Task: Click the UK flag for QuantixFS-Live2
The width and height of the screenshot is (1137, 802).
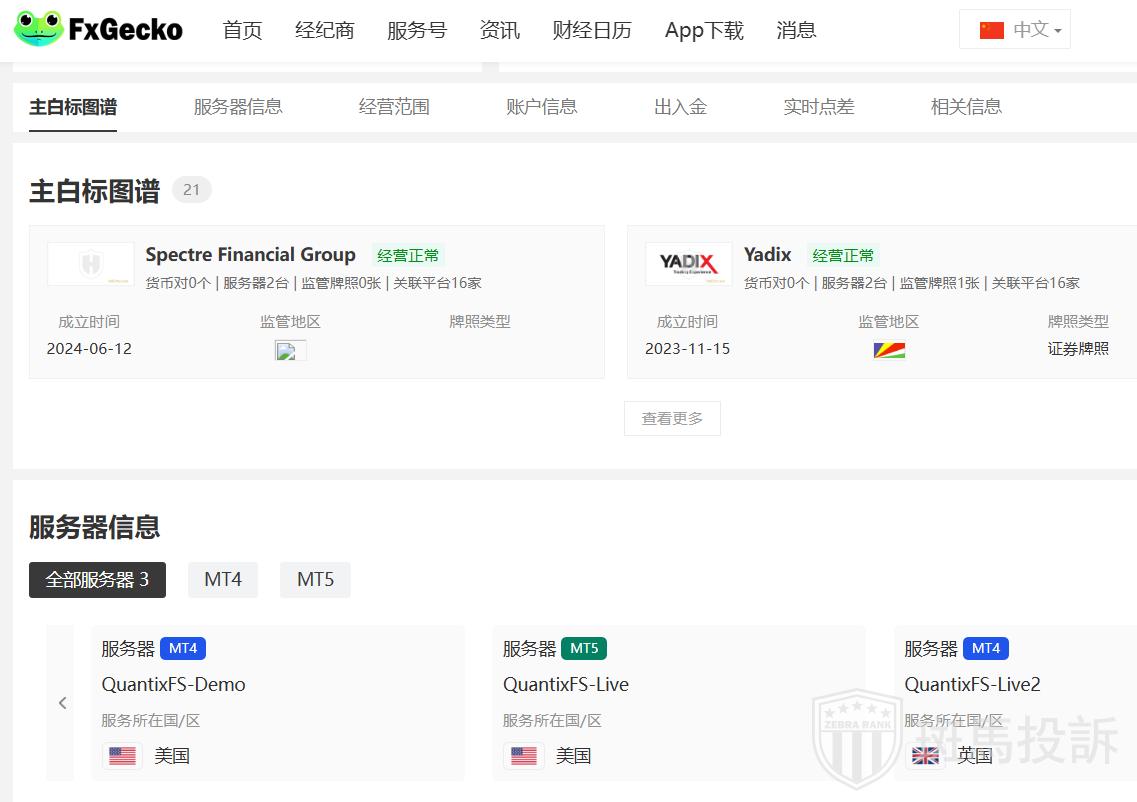Action: point(925,756)
